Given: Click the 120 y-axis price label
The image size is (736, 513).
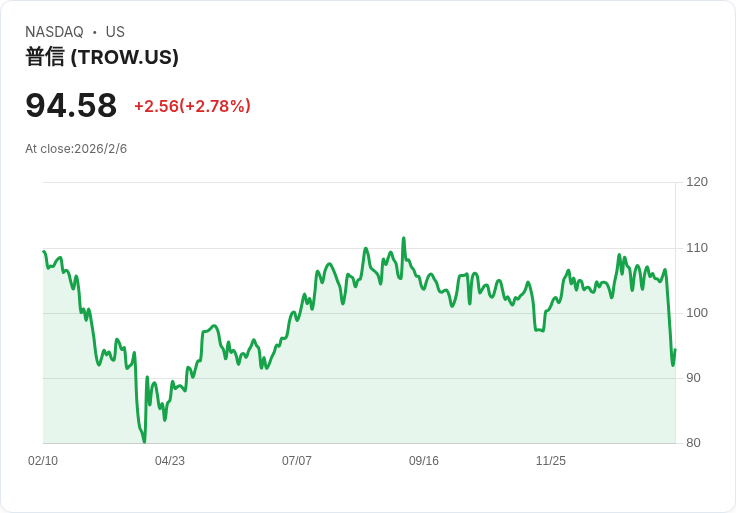Looking at the screenshot, I should pos(697,182).
